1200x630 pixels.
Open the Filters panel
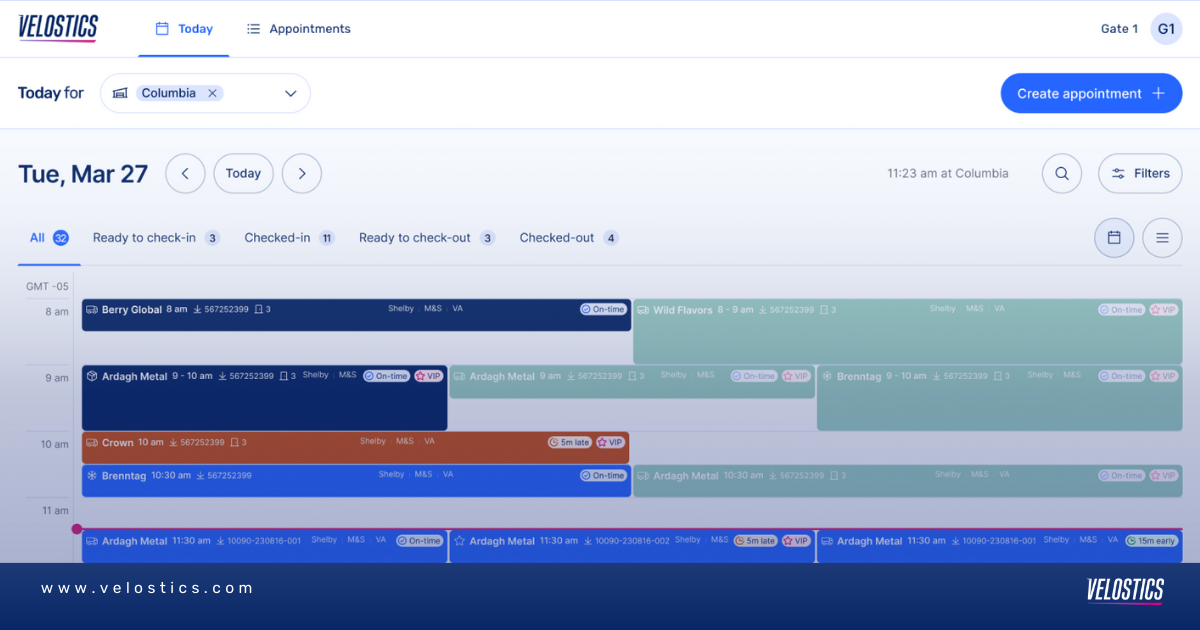coord(1140,173)
